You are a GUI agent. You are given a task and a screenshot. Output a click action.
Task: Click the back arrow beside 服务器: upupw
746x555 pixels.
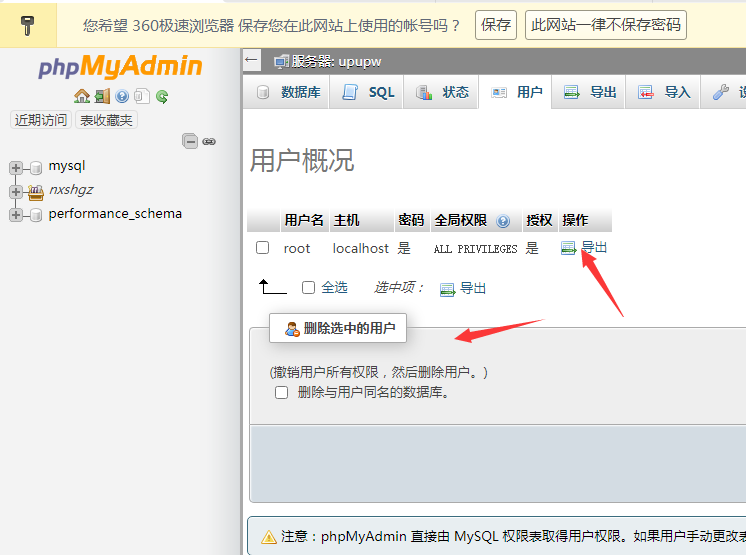252,61
